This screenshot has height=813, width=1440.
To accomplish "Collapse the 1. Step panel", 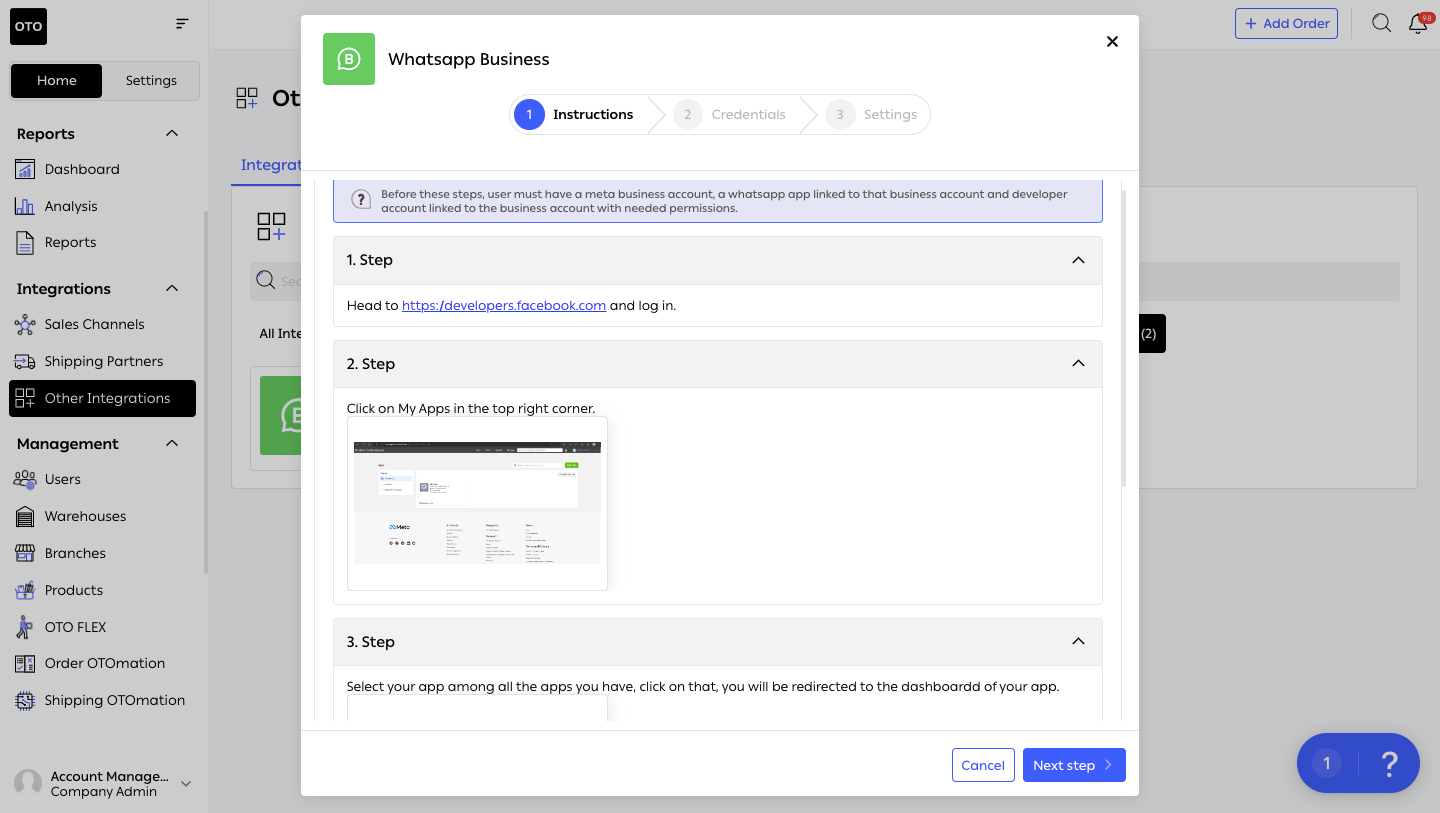I will pos(1078,260).
